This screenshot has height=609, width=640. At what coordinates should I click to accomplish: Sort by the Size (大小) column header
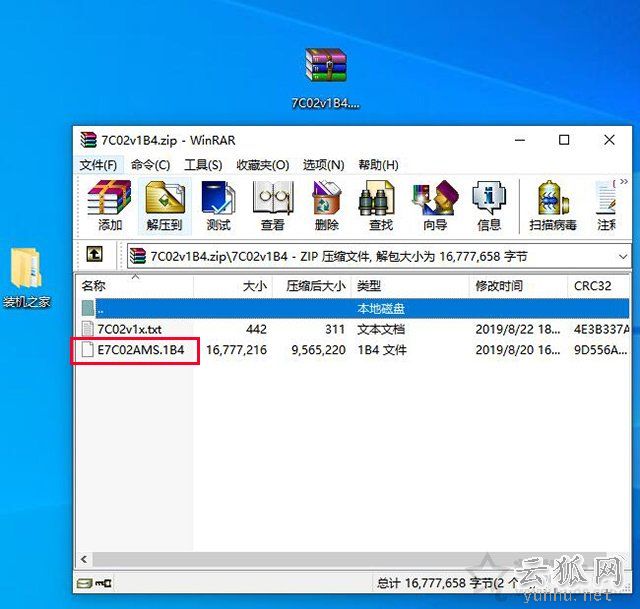233,286
